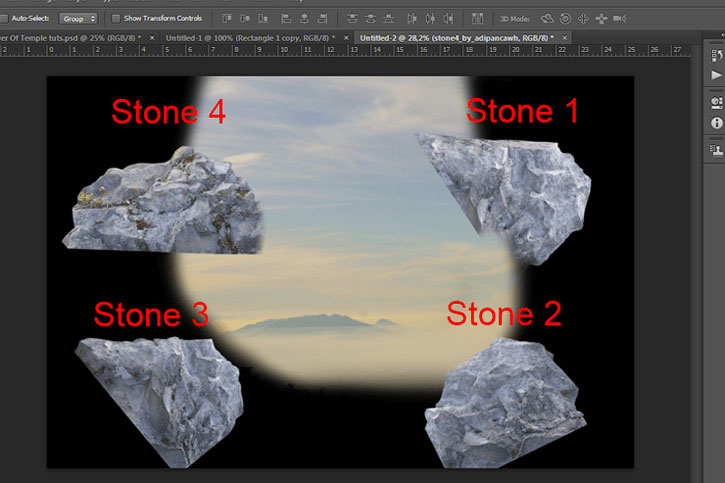
Task: Select the 3D Rotate mode icon
Action: [547, 18]
